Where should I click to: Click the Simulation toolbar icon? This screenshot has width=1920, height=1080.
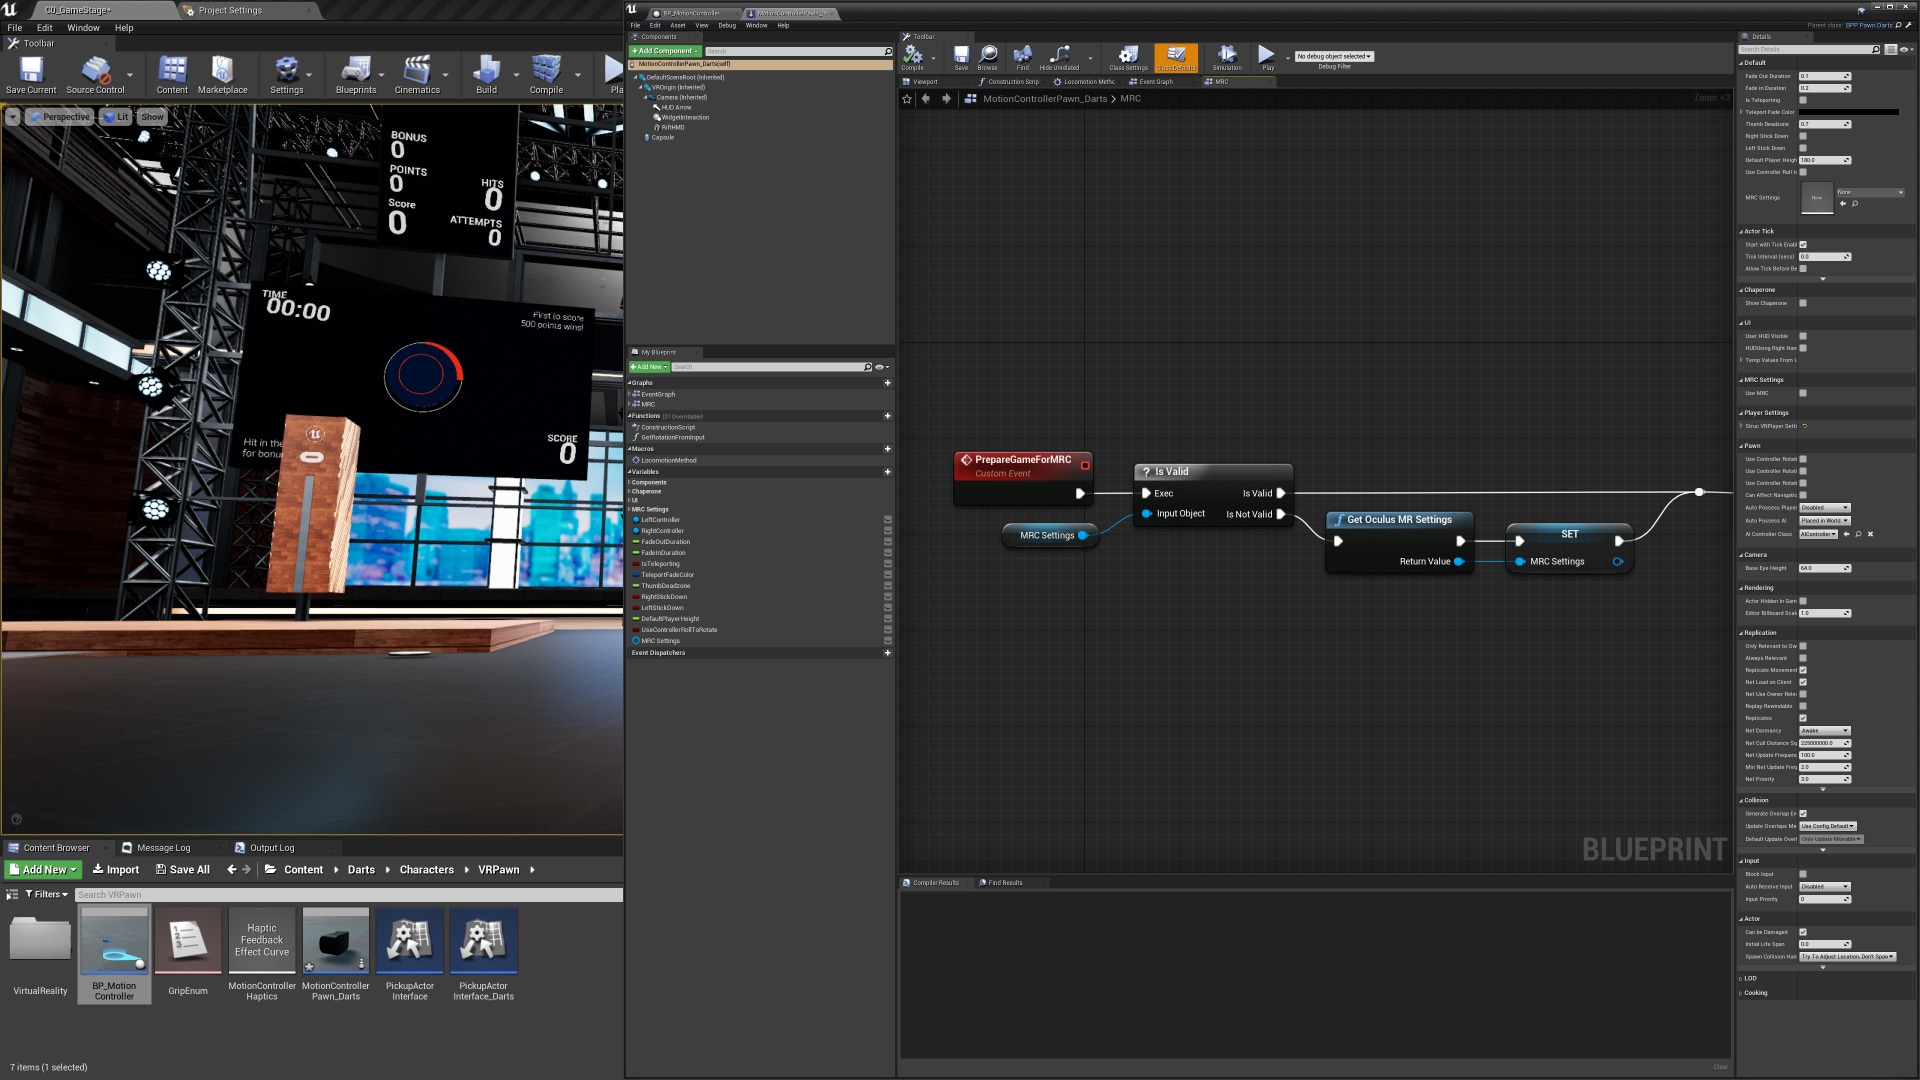(1227, 57)
